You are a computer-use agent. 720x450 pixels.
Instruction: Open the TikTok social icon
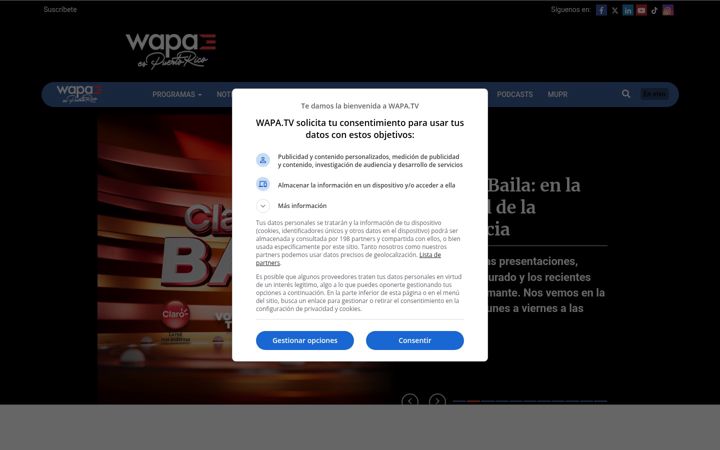pos(654,10)
